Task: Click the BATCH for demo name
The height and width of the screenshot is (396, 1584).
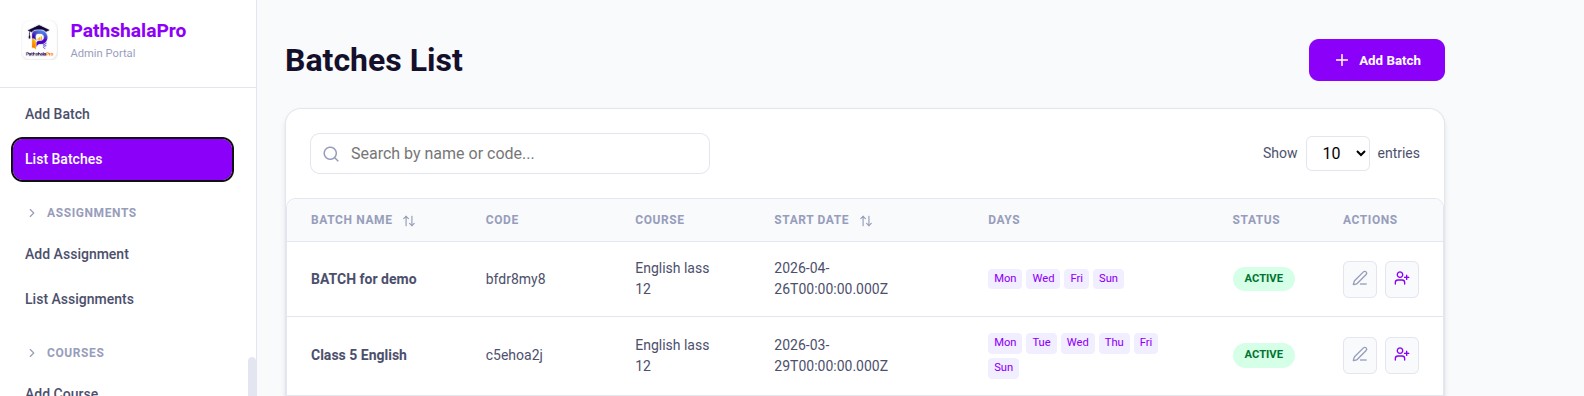Action: [364, 279]
